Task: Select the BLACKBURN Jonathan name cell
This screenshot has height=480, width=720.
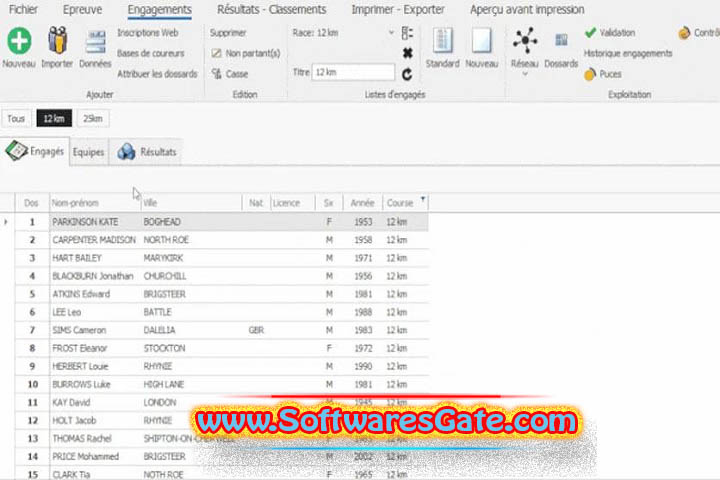Action: coord(95,276)
